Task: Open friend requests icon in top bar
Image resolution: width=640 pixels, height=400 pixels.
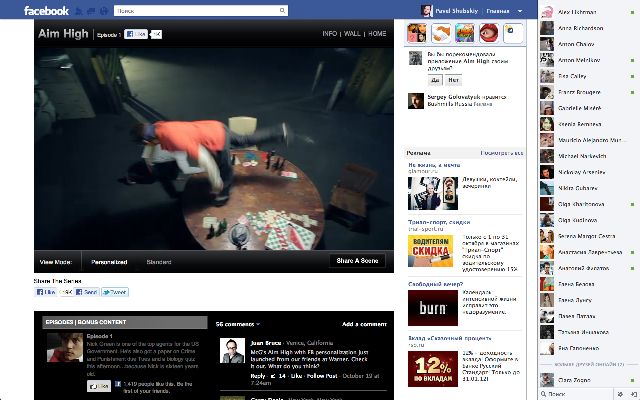Action: [x=79, y=11]
